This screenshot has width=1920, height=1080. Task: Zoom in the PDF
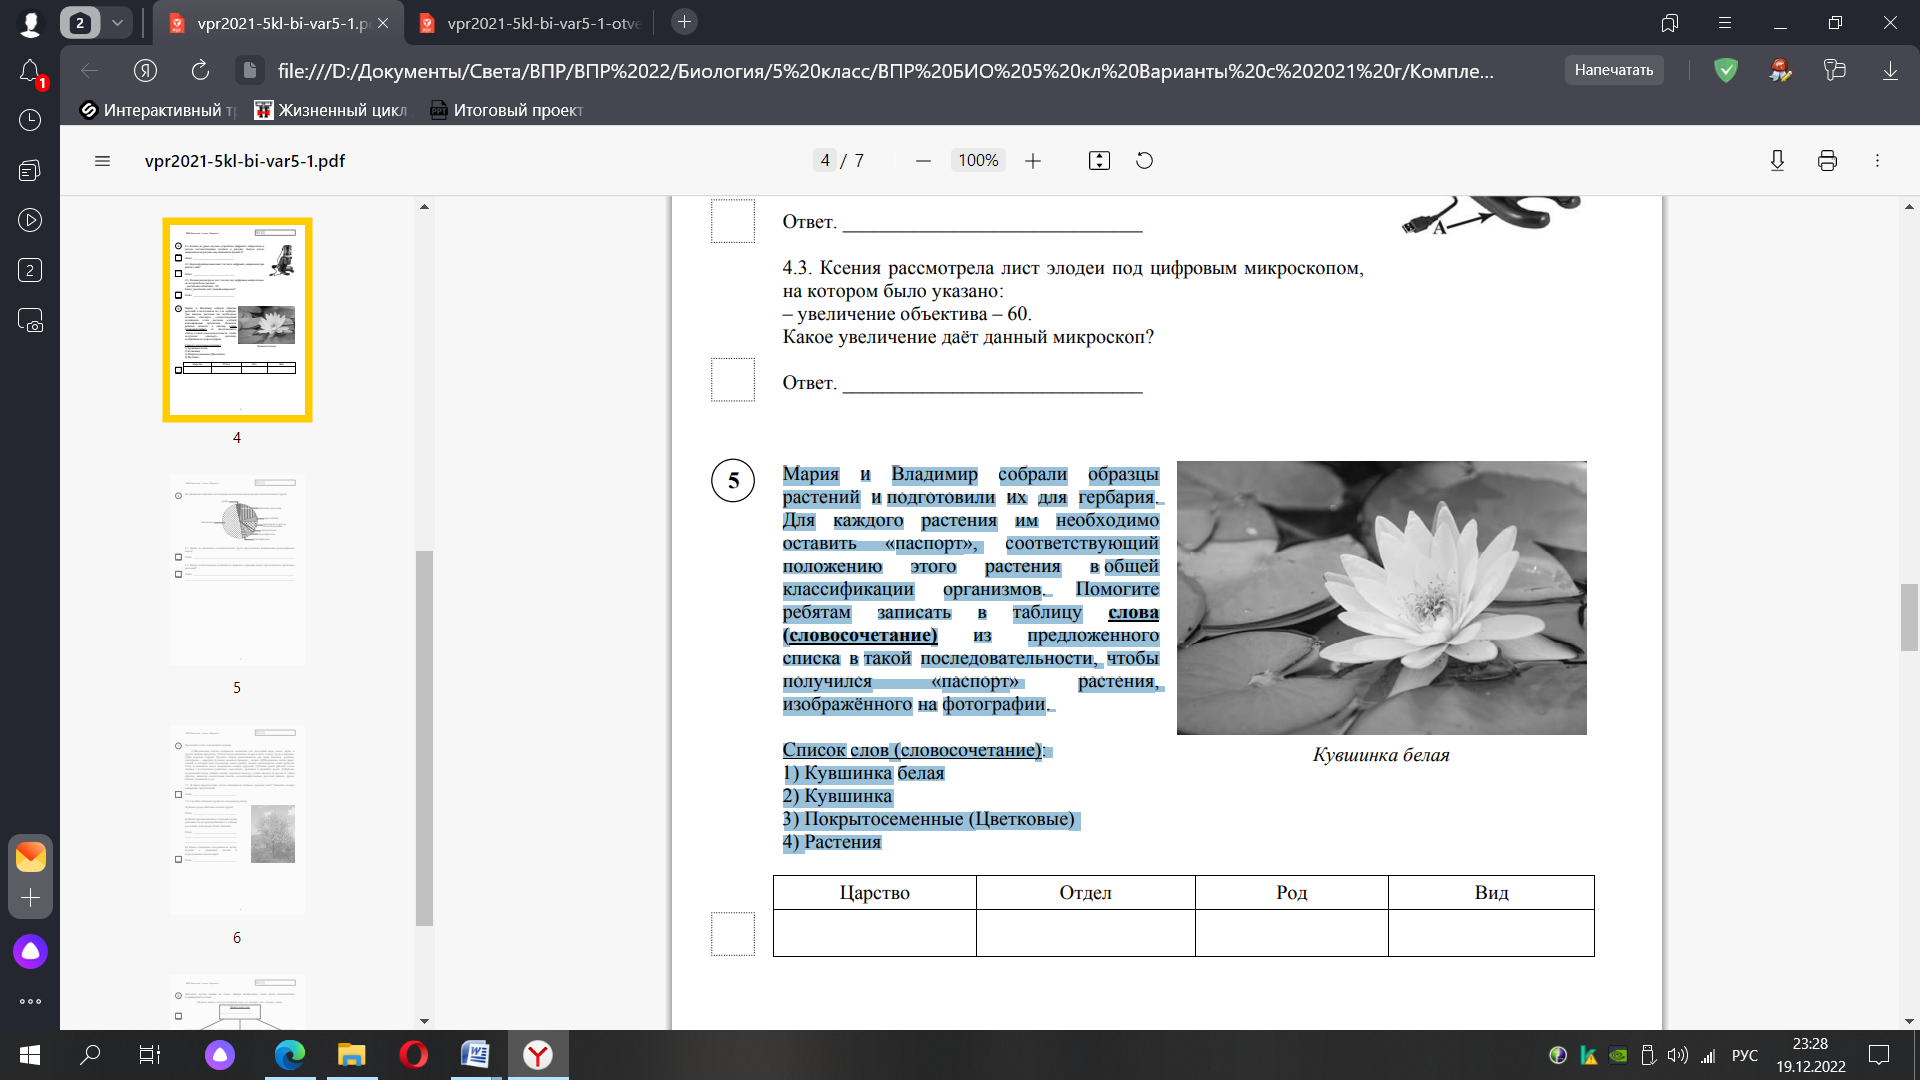point(1033,161)
